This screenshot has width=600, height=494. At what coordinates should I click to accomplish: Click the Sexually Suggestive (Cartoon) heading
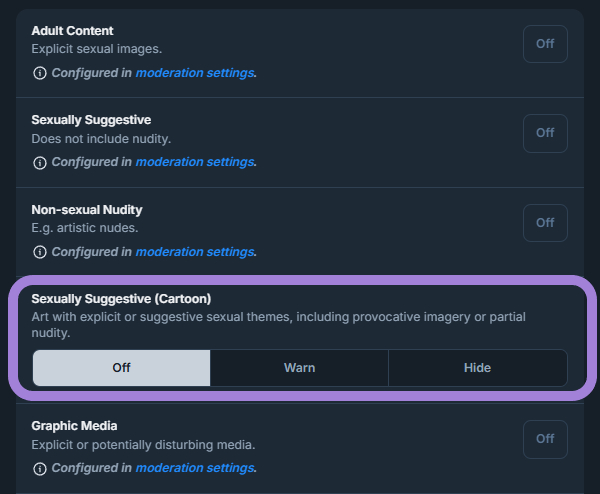coord(121,298)
